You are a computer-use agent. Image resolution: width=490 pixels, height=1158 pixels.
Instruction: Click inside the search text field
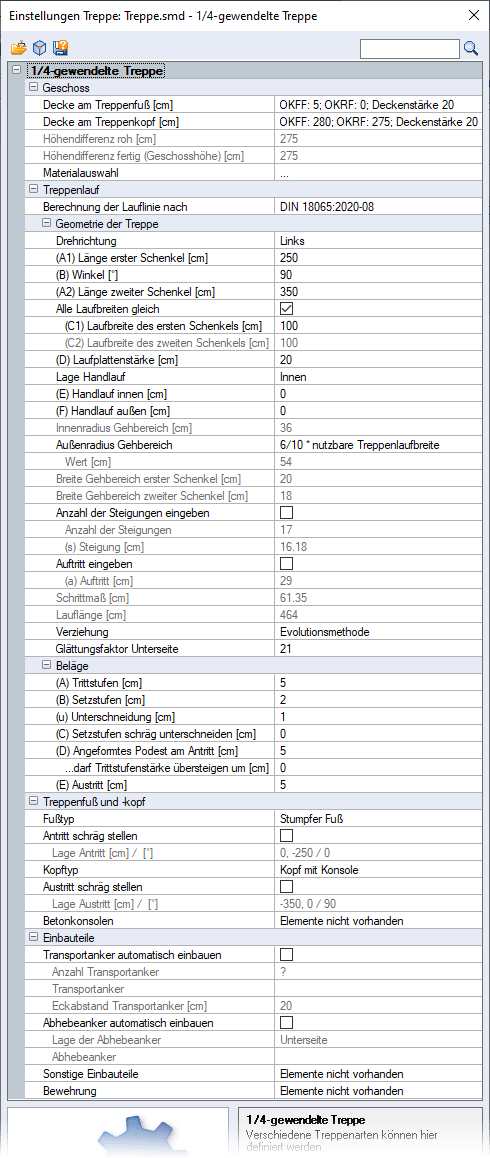409,49
